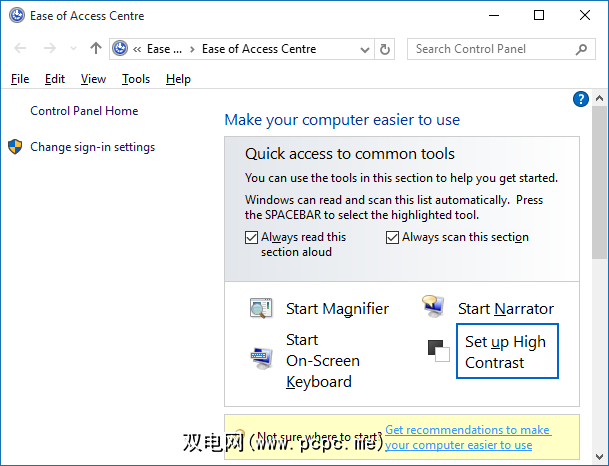
Task: Open Change sign-in settings
Action: [x=92, y=147]
